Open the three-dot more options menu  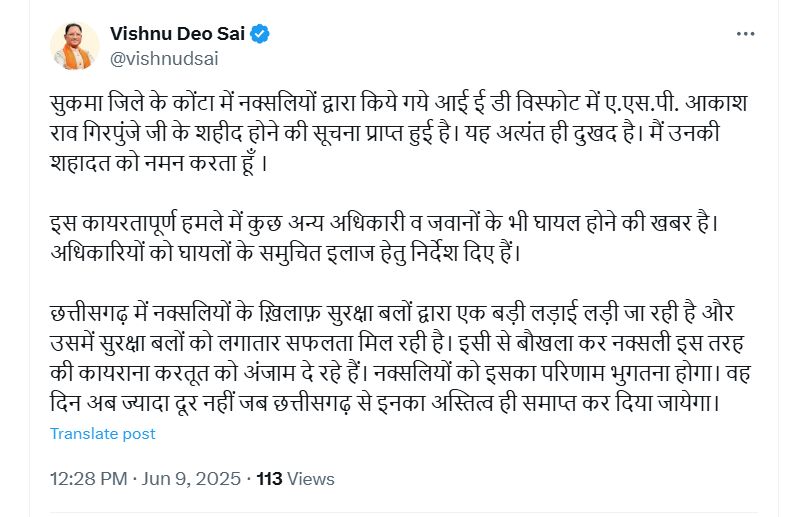[745, 34]
